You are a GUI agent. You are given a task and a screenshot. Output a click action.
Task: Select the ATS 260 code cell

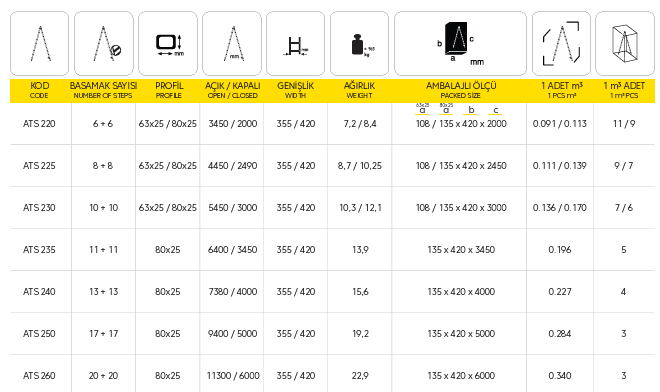pos(39,376)
